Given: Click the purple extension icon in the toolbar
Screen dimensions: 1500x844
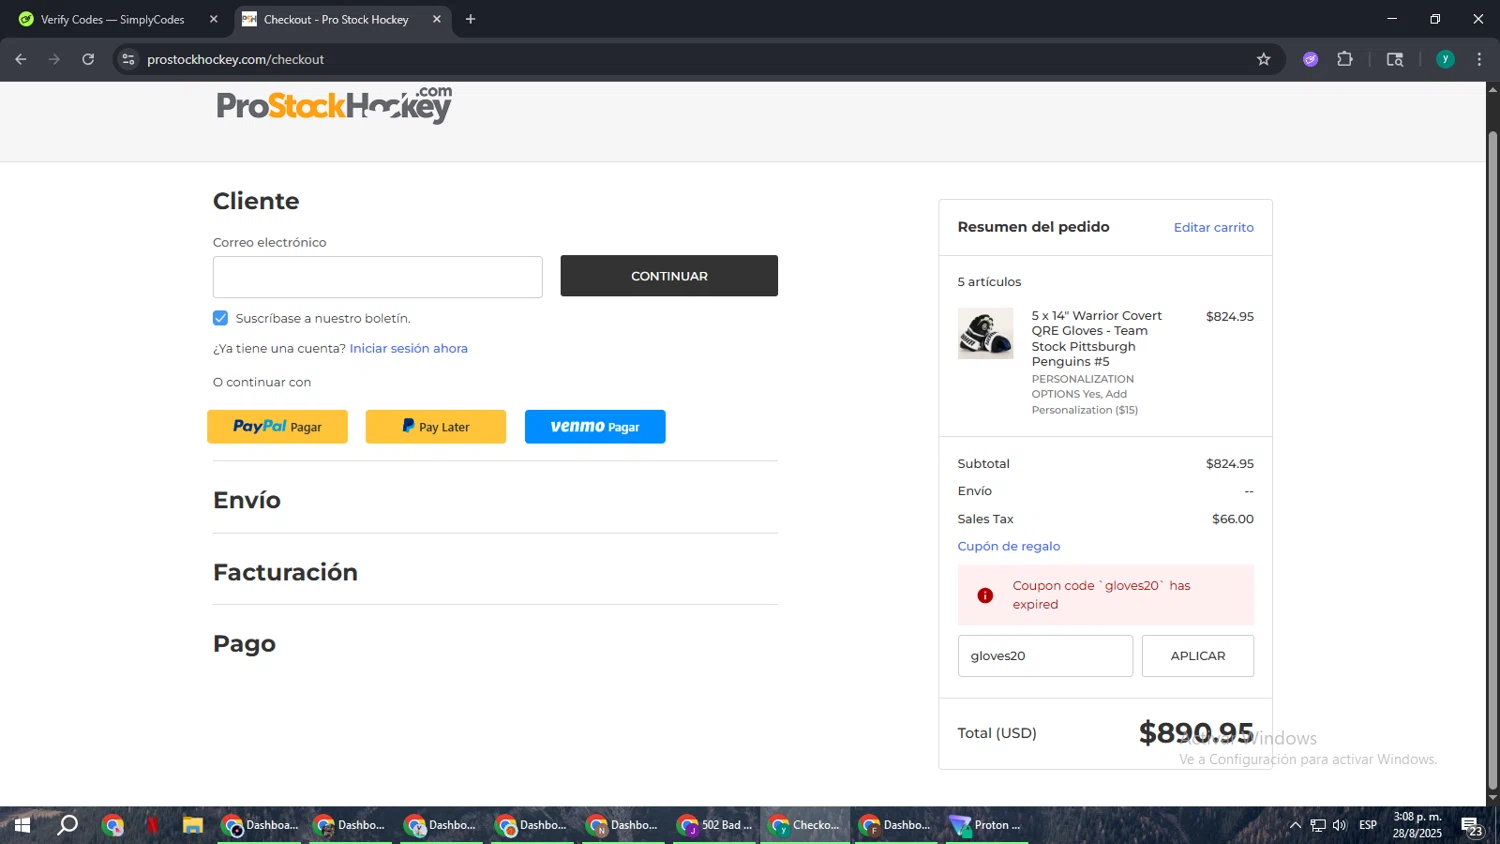Looking at the screenshot, I should click(1310, 59).
